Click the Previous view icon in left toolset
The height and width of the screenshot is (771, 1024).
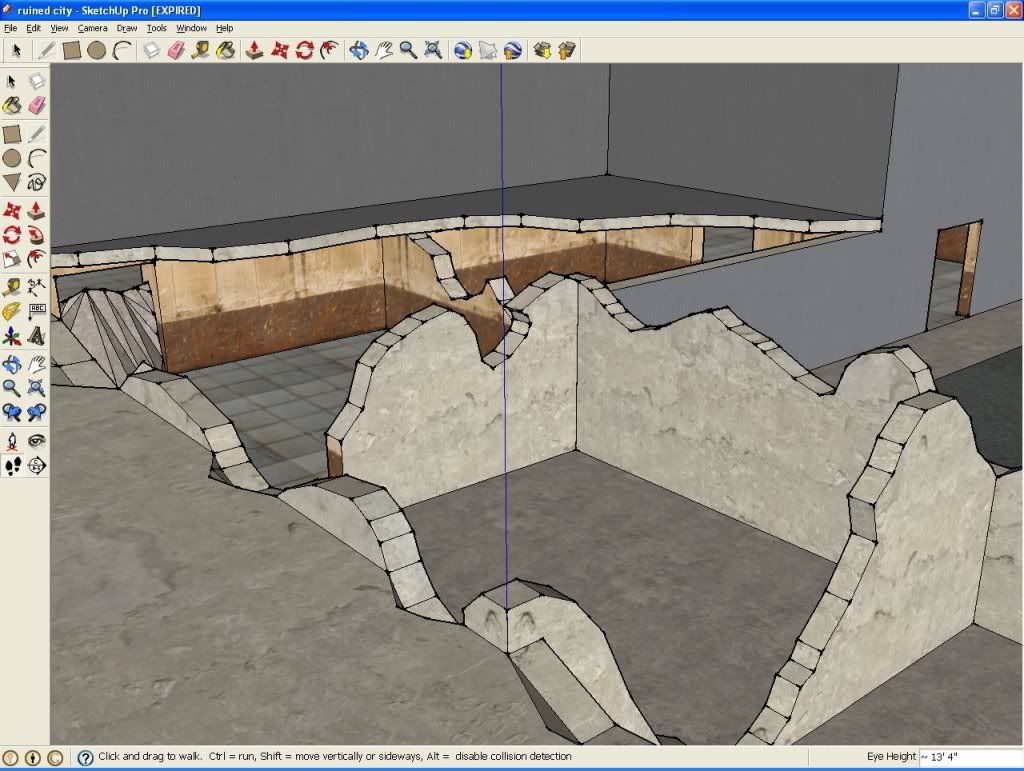[12, 413]
